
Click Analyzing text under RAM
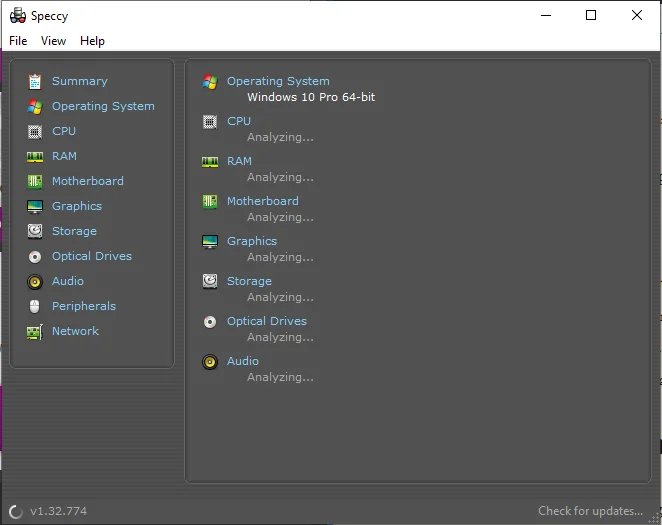tap(280, 178)
